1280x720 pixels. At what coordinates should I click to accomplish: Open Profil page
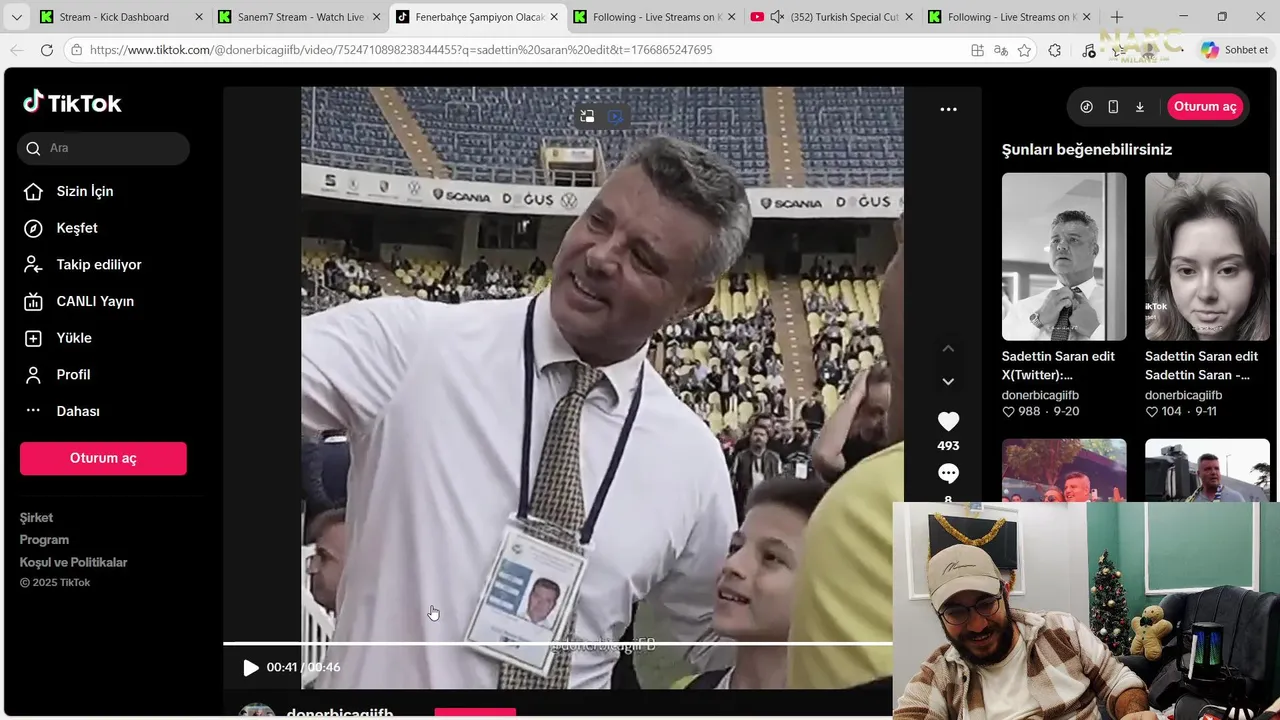(56, 375)
